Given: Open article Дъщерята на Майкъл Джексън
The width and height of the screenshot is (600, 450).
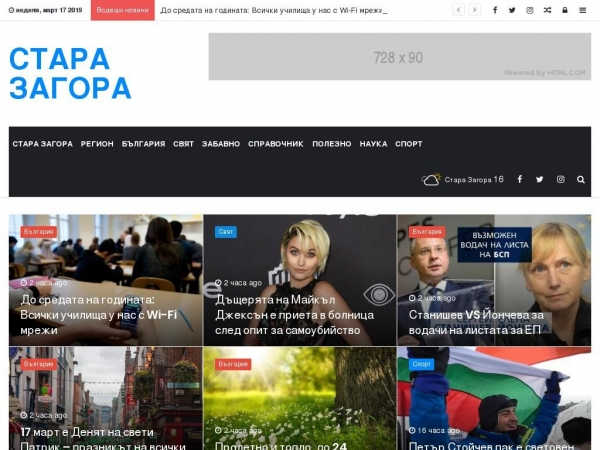Looking at the screenshot, I should (294, 315).
